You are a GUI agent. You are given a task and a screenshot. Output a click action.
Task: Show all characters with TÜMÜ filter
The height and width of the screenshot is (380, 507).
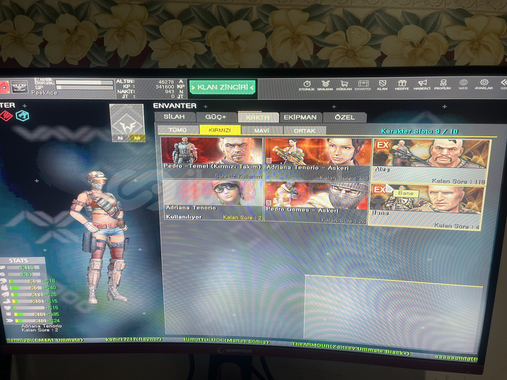178,130
